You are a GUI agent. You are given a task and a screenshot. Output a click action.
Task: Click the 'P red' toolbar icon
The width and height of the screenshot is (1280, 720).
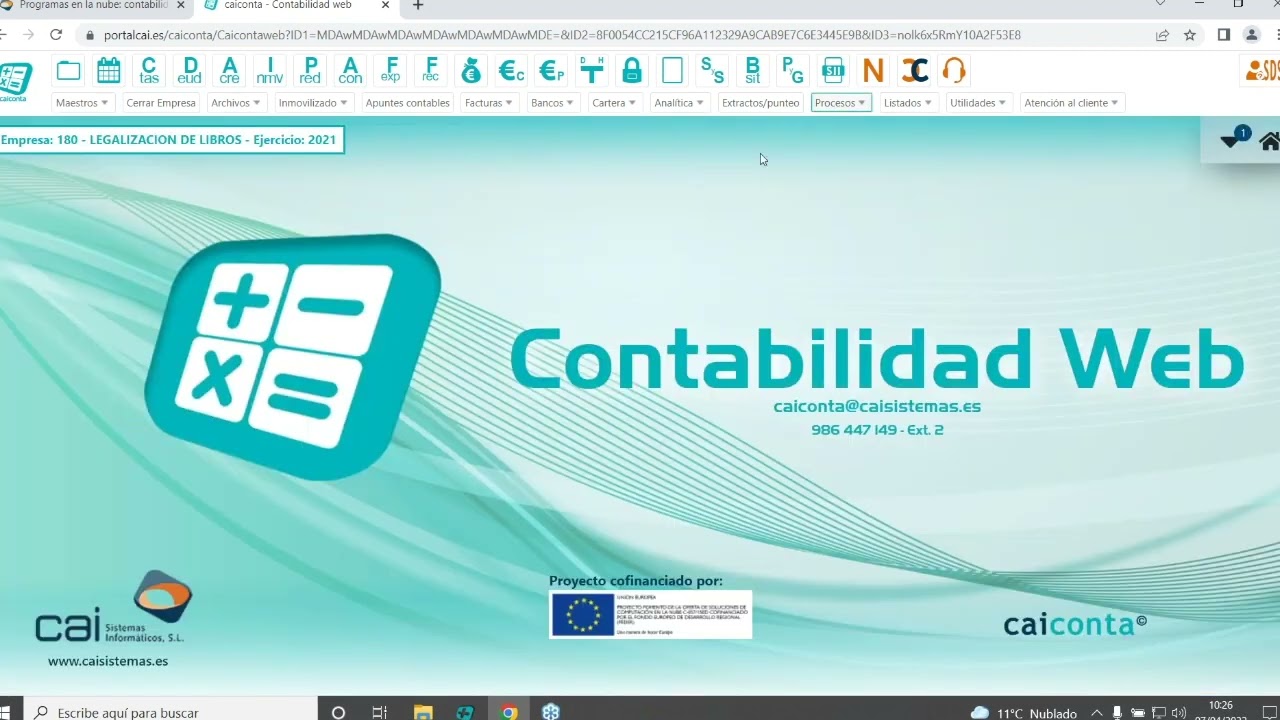coord(310,71)
